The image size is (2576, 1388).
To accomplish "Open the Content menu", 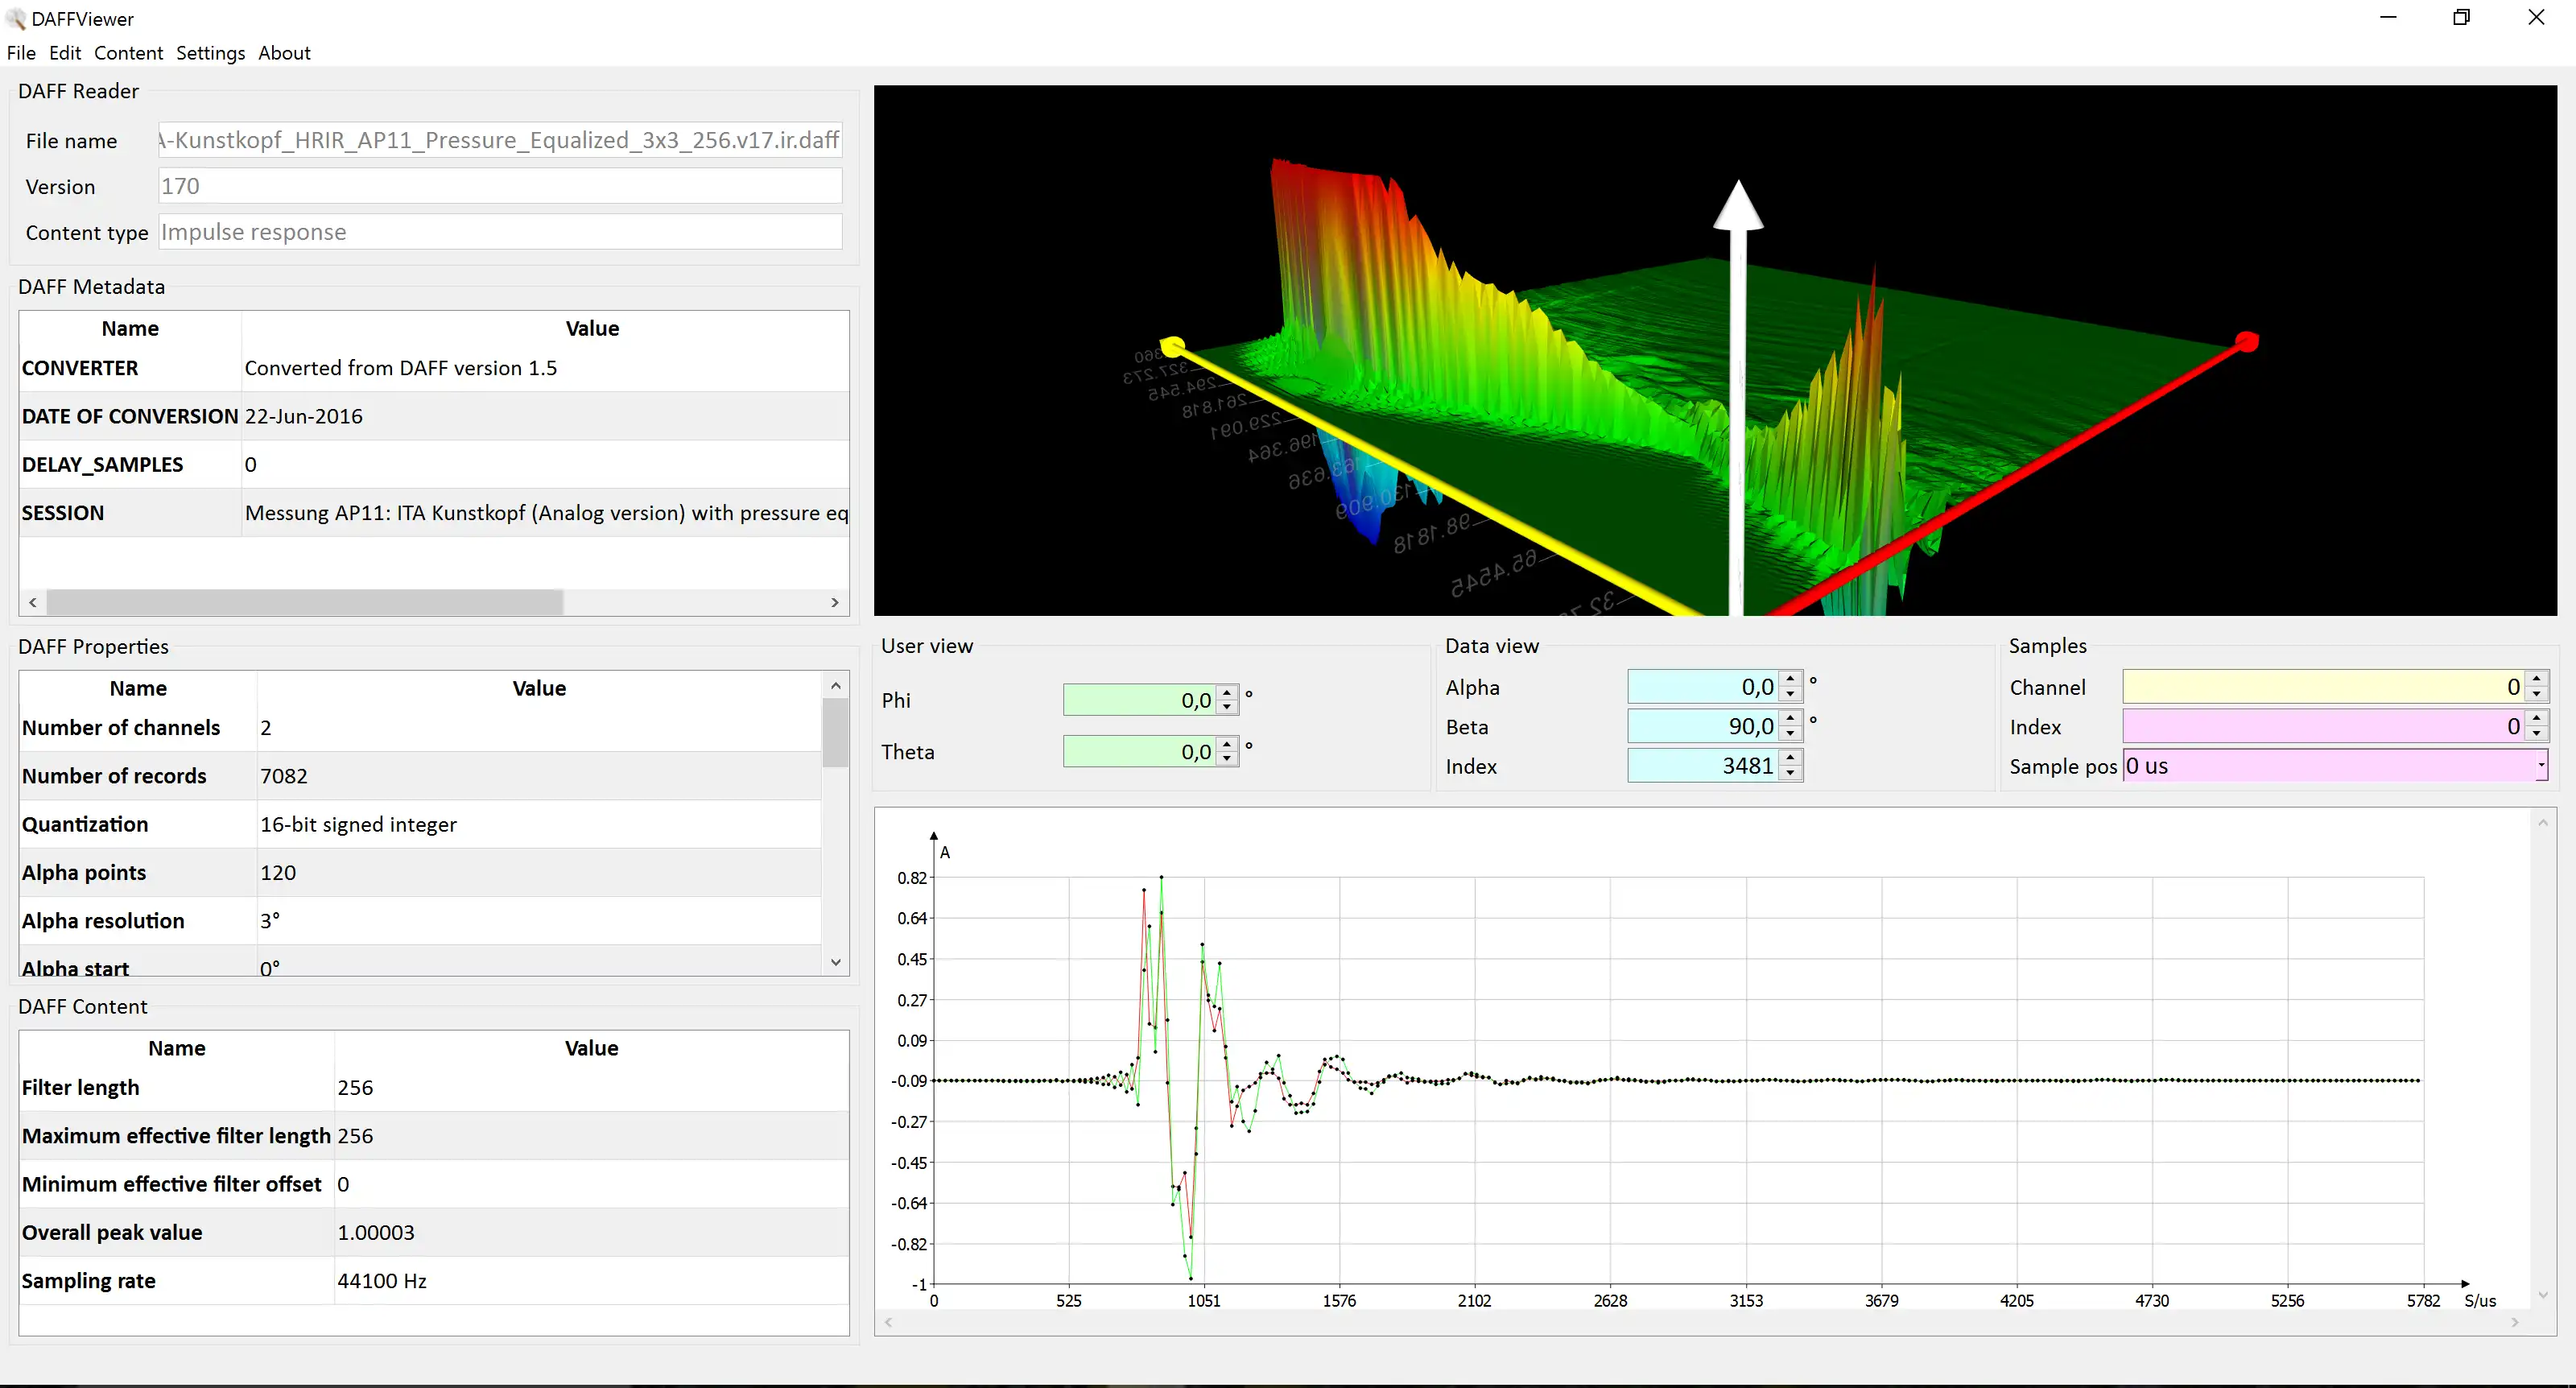I will click(x=128, y=53).
